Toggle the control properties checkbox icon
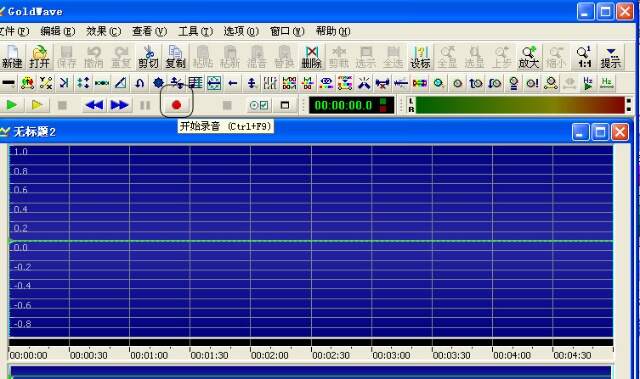The height and width of the screenshot is (379, 640). click(x=259, y=105)
